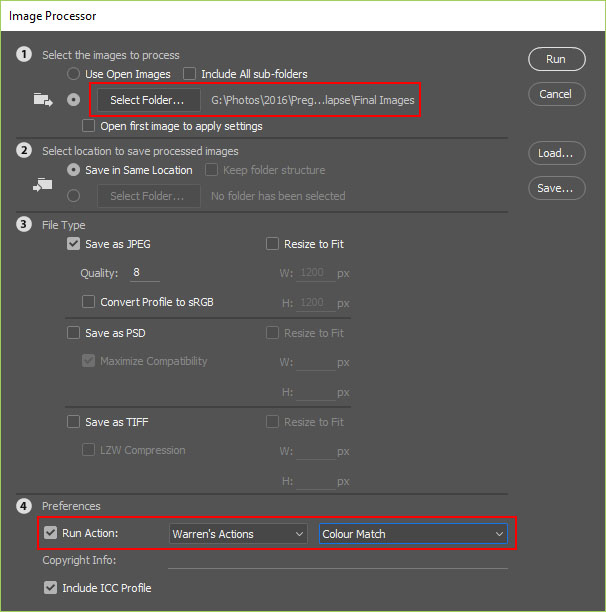This screenshot has width=606, height=612.
Task: Click Select Folder button for source images
Action: (149, 100)
